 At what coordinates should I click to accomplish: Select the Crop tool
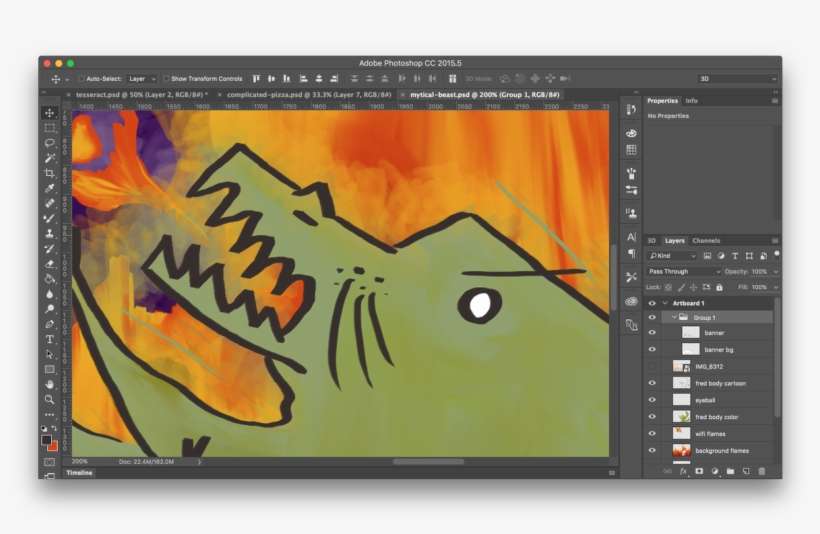(x=49, y=173)
